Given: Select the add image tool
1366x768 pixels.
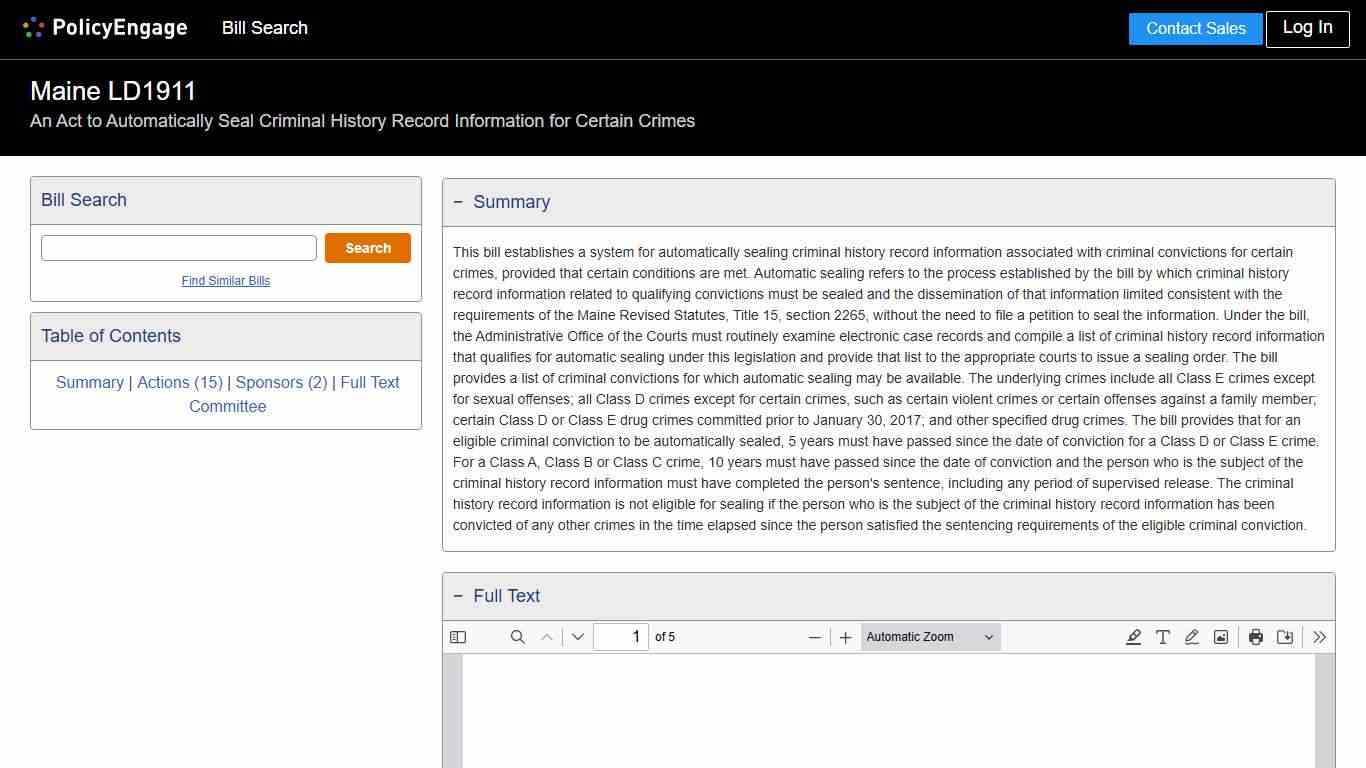Looking at the screenshot, I should coord(1221,637).
